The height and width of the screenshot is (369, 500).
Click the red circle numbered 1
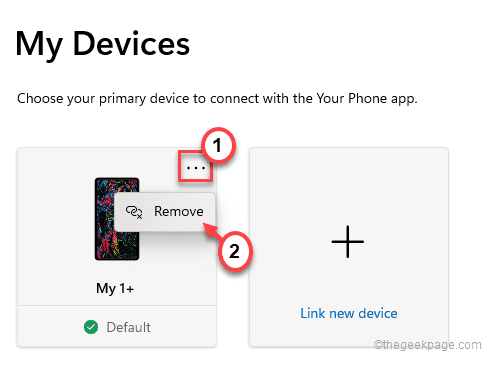coord(218,145)
